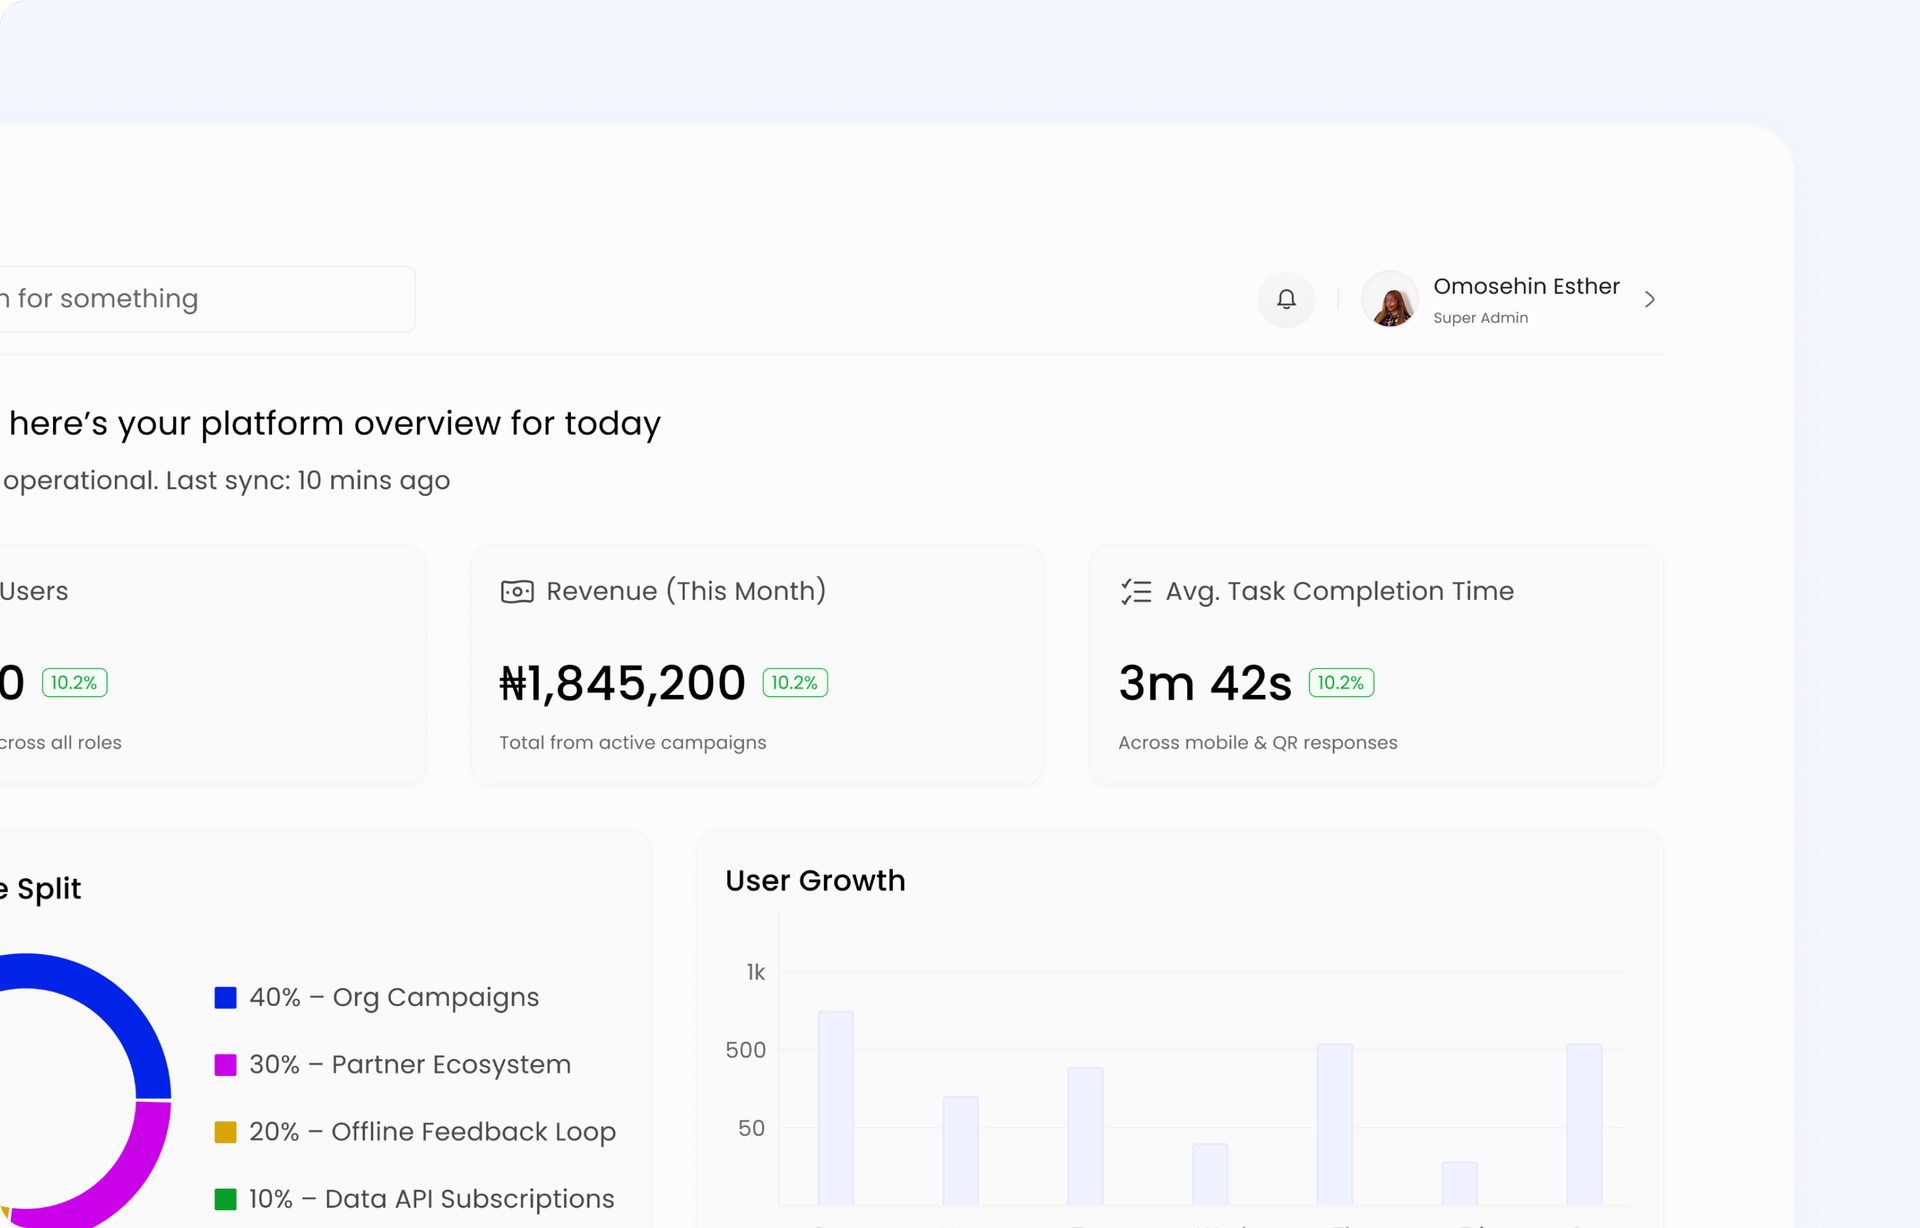Select the yellow Offline Feedback Loop swatch
The width and height of the screenshot is (1920, 1228).
click(226, 1131)
